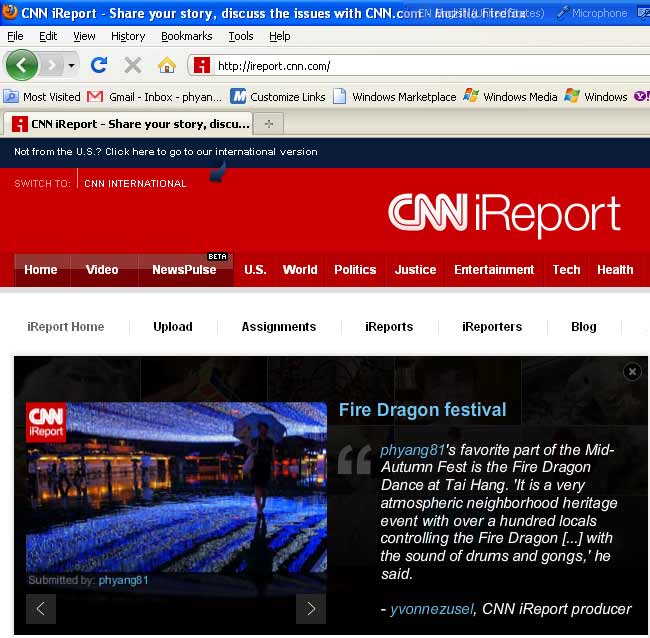Open the U.S. news section
The width and height of the screenshot is (650, 638).
(255, 270)
